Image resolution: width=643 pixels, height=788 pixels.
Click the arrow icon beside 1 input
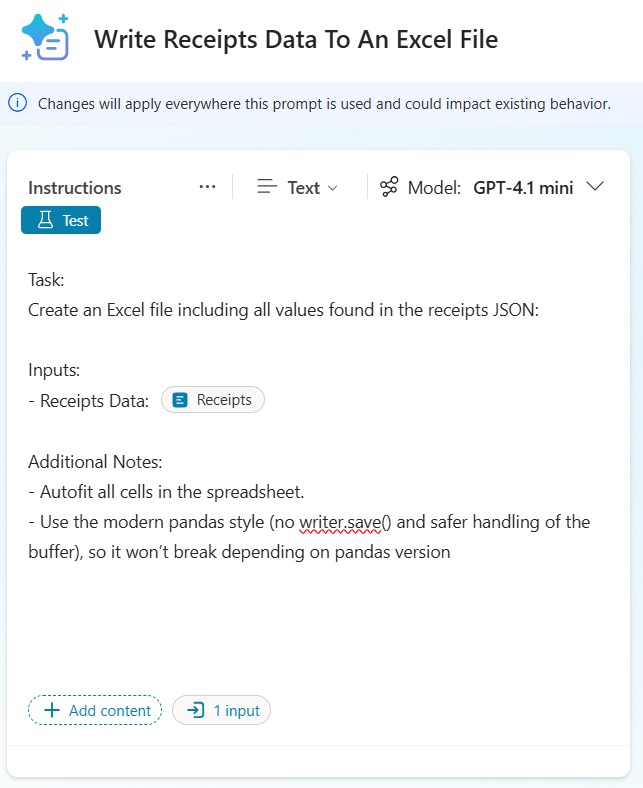click(x=196, y=711)
